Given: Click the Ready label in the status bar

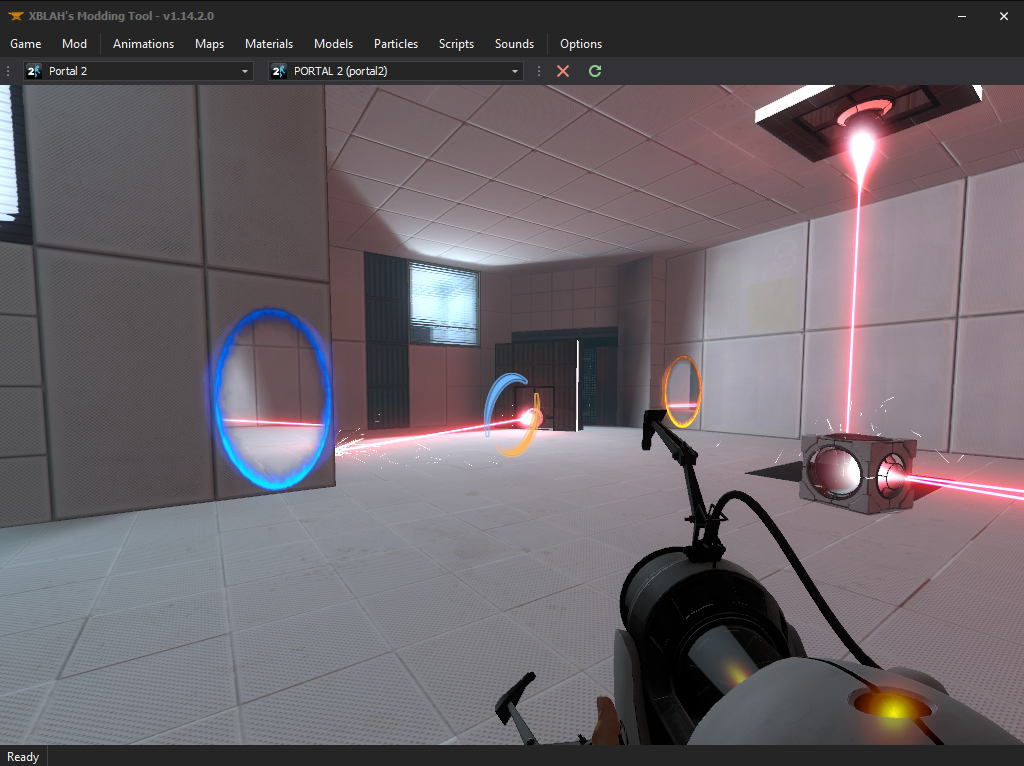Looking at the screenshot, I should point(23,756).
